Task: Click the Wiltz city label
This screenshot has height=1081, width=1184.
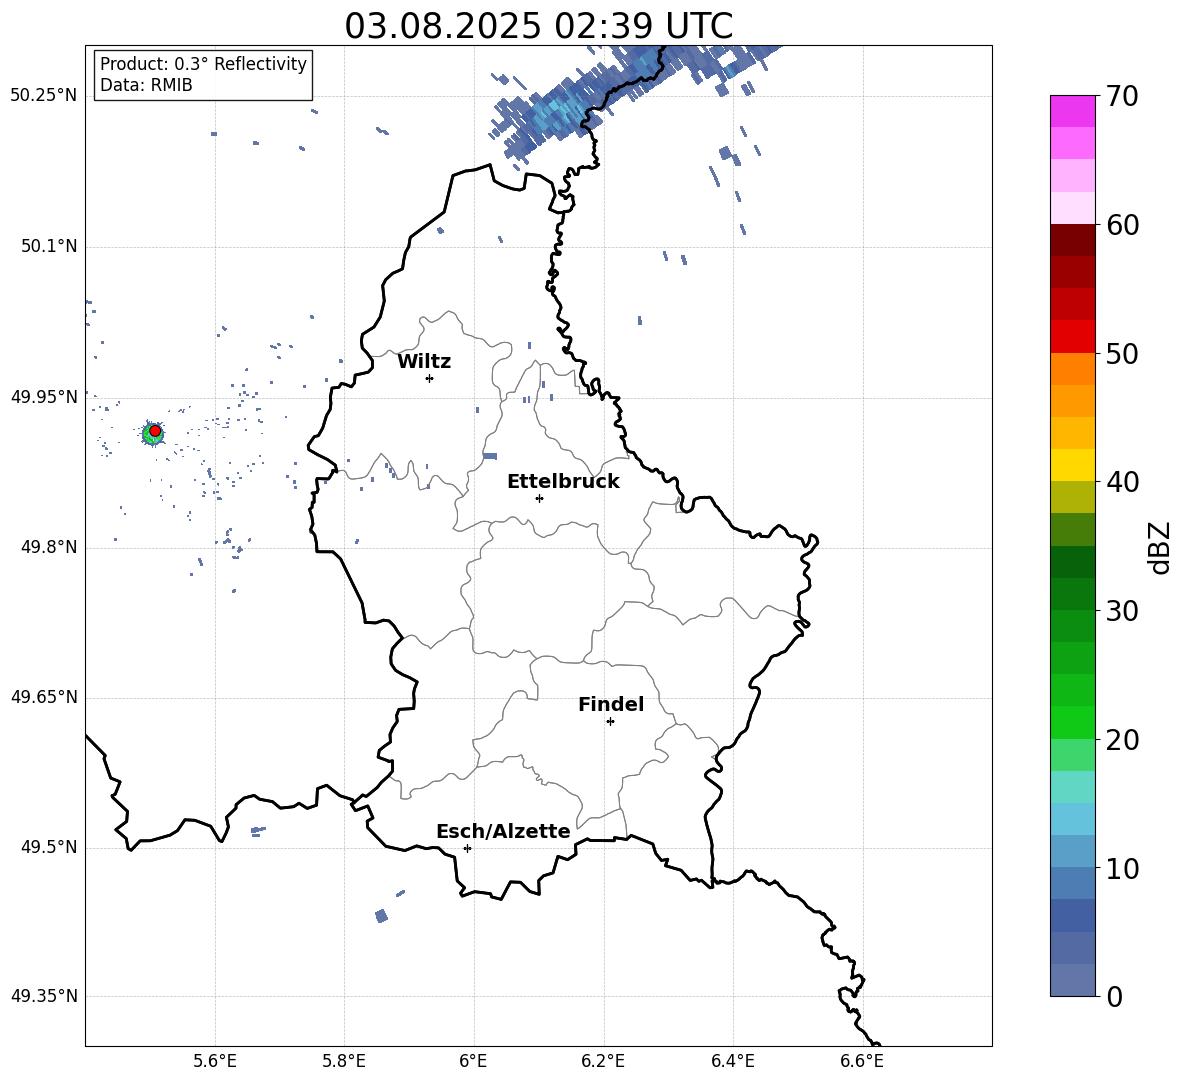Action: pos(424,362)
